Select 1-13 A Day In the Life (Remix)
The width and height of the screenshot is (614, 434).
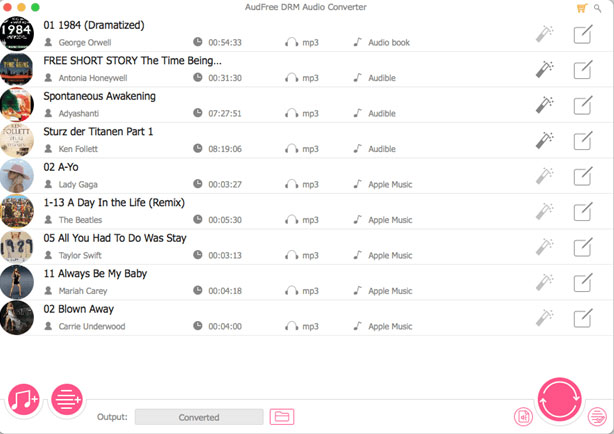coord(307,212)
